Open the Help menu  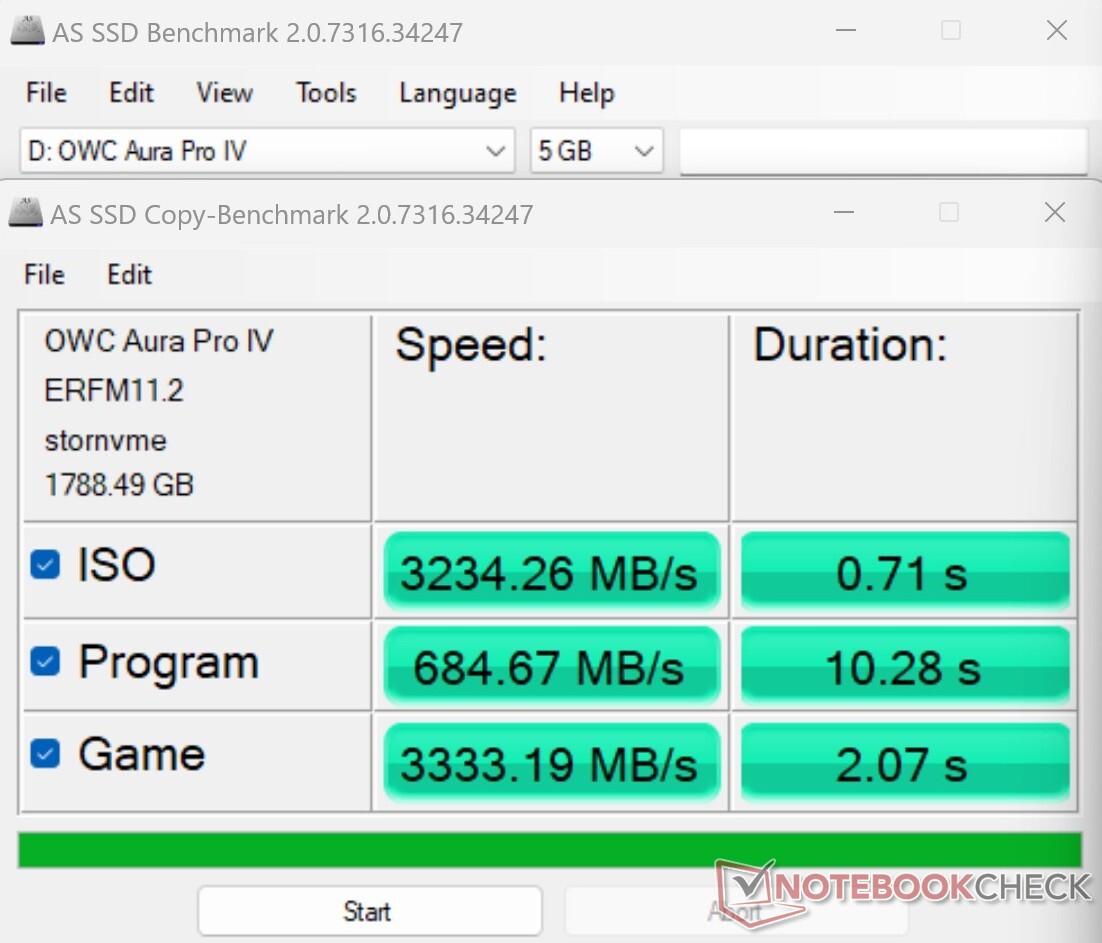[x=587, y=93]
